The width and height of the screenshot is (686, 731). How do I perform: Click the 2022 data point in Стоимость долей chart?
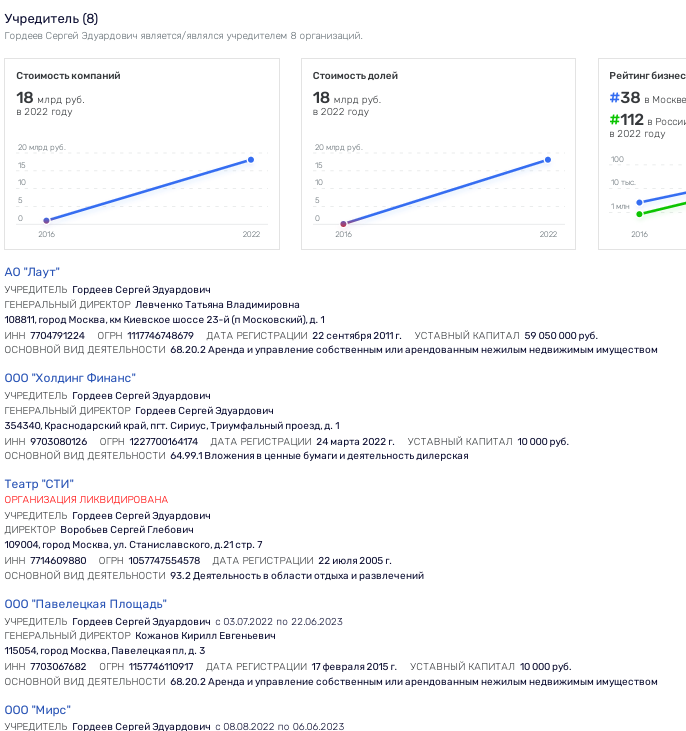(x=548, y=160)
